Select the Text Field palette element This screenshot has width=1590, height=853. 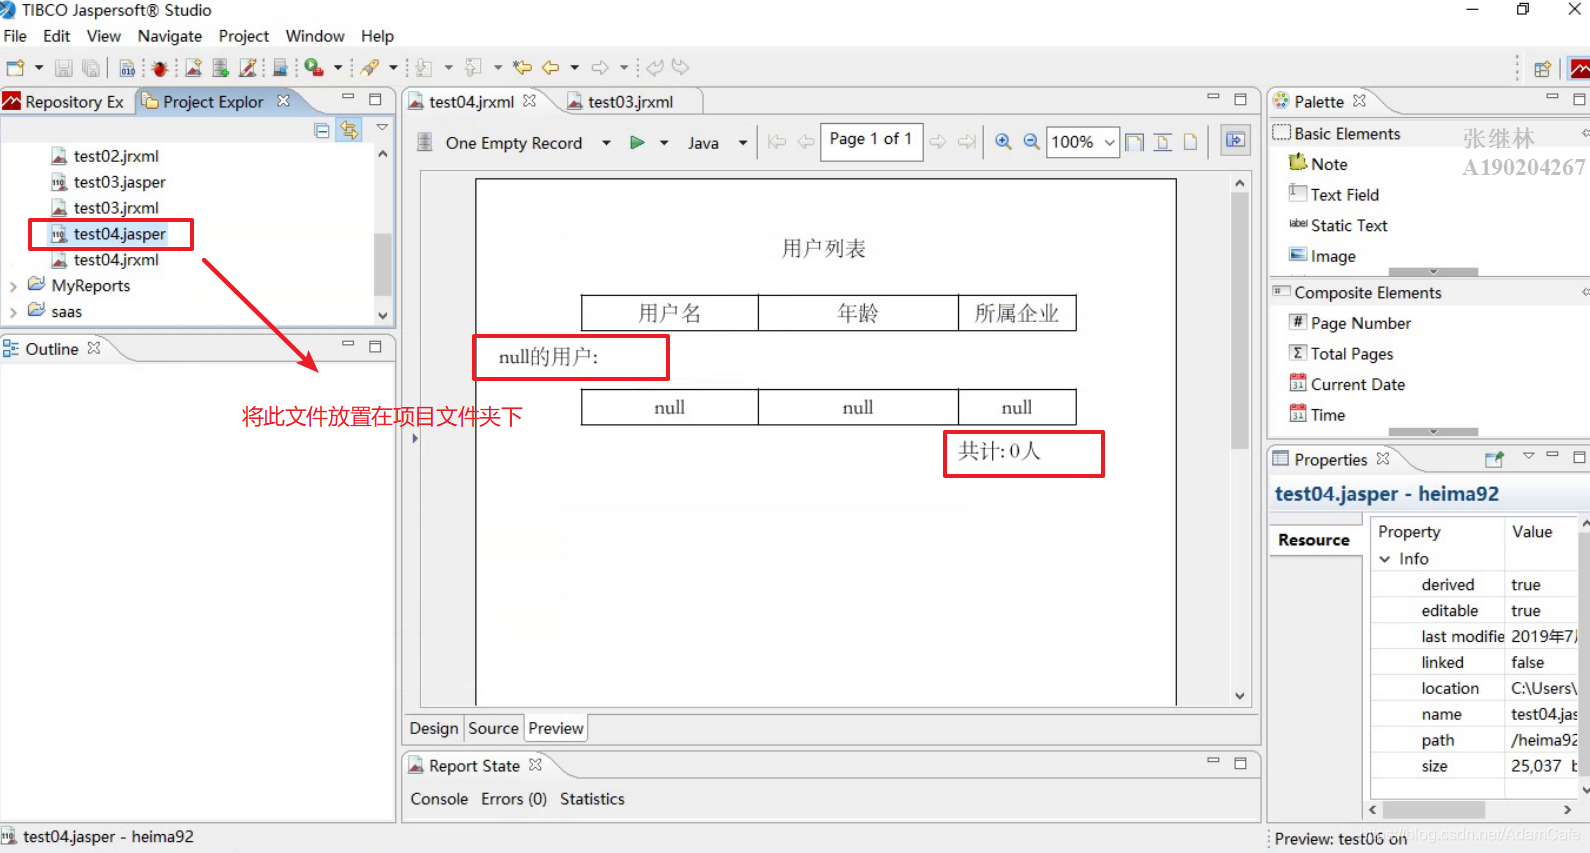pos(1334,195)
